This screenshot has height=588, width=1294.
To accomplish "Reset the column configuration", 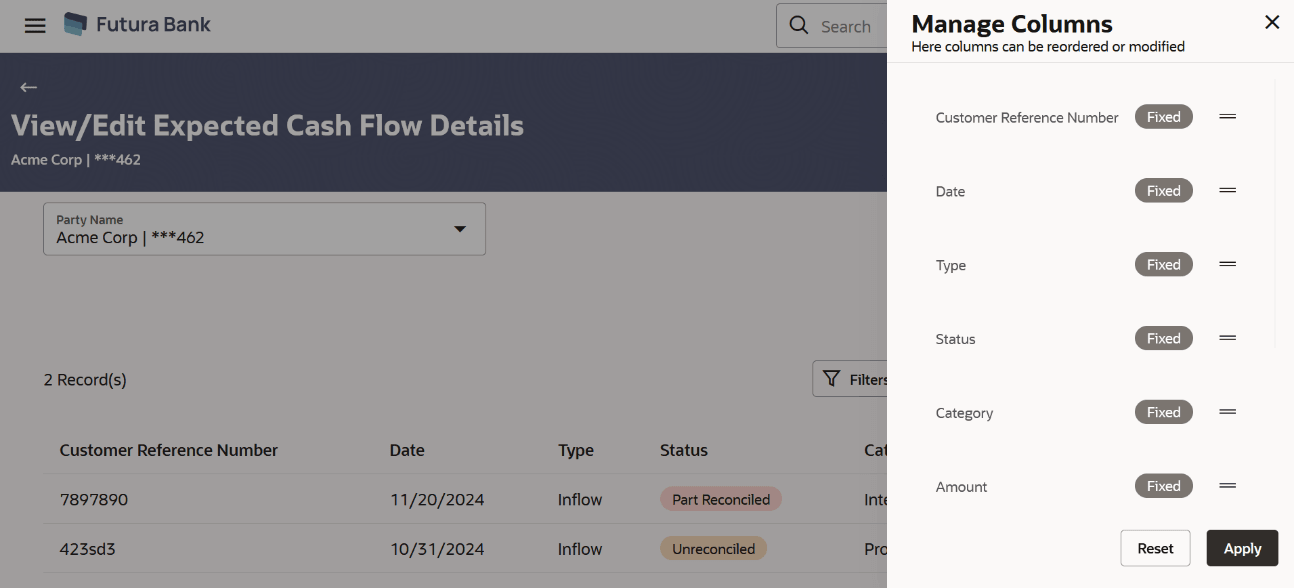I will (x=1155, y=548).
